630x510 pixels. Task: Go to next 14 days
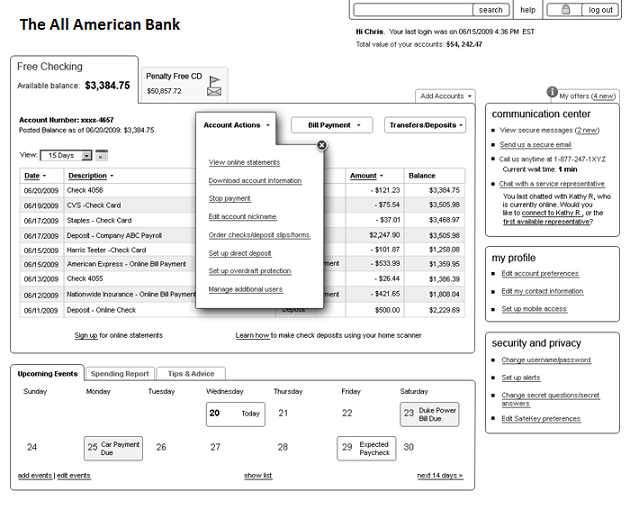coord(440,475)
